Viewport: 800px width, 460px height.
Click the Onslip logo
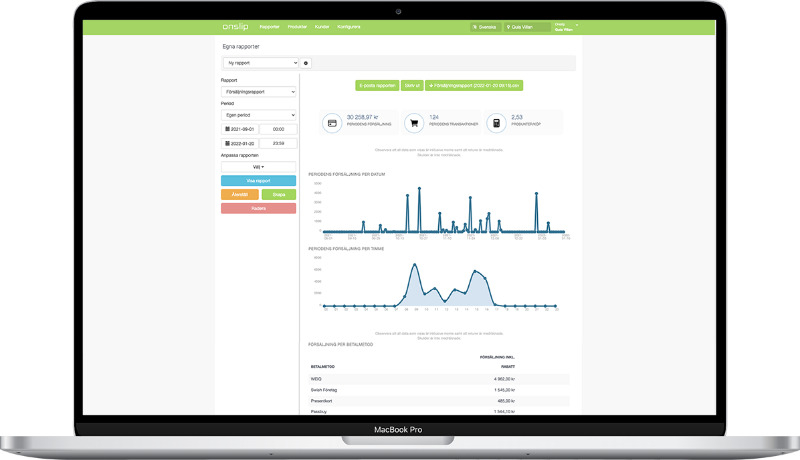pos(235,27)
